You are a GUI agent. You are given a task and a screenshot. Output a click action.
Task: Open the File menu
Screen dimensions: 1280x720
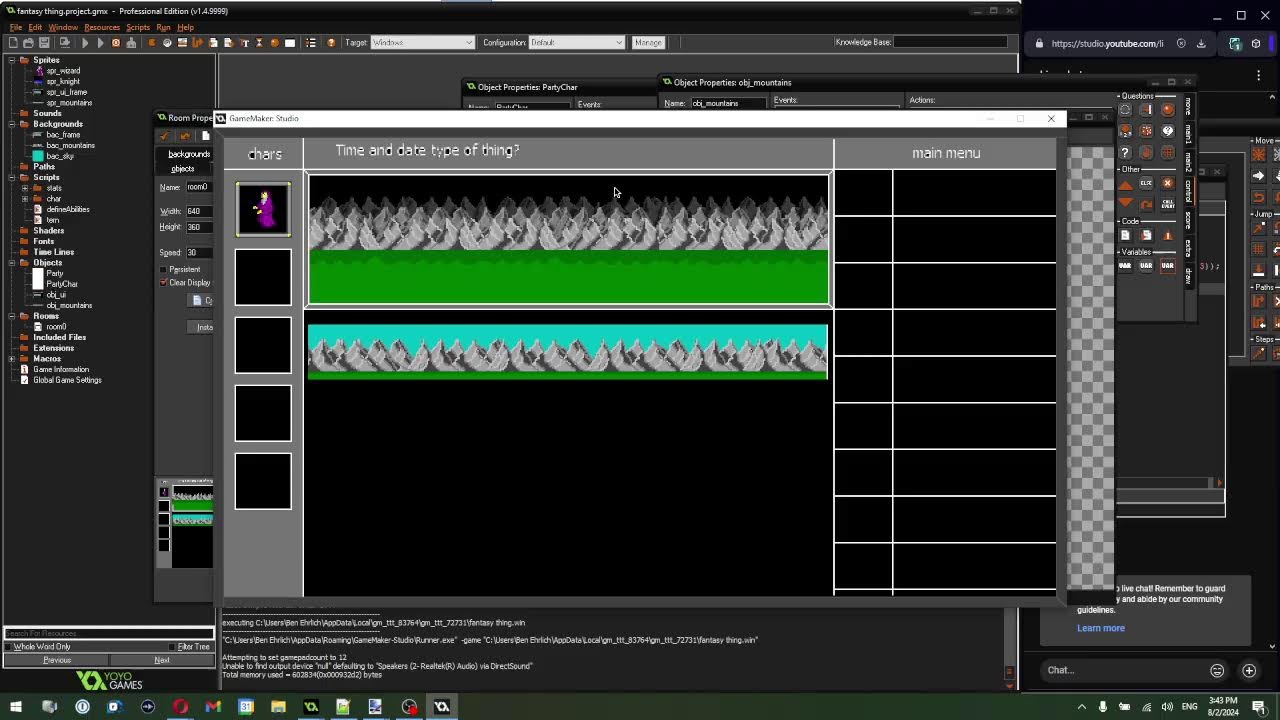pos(15,27)
